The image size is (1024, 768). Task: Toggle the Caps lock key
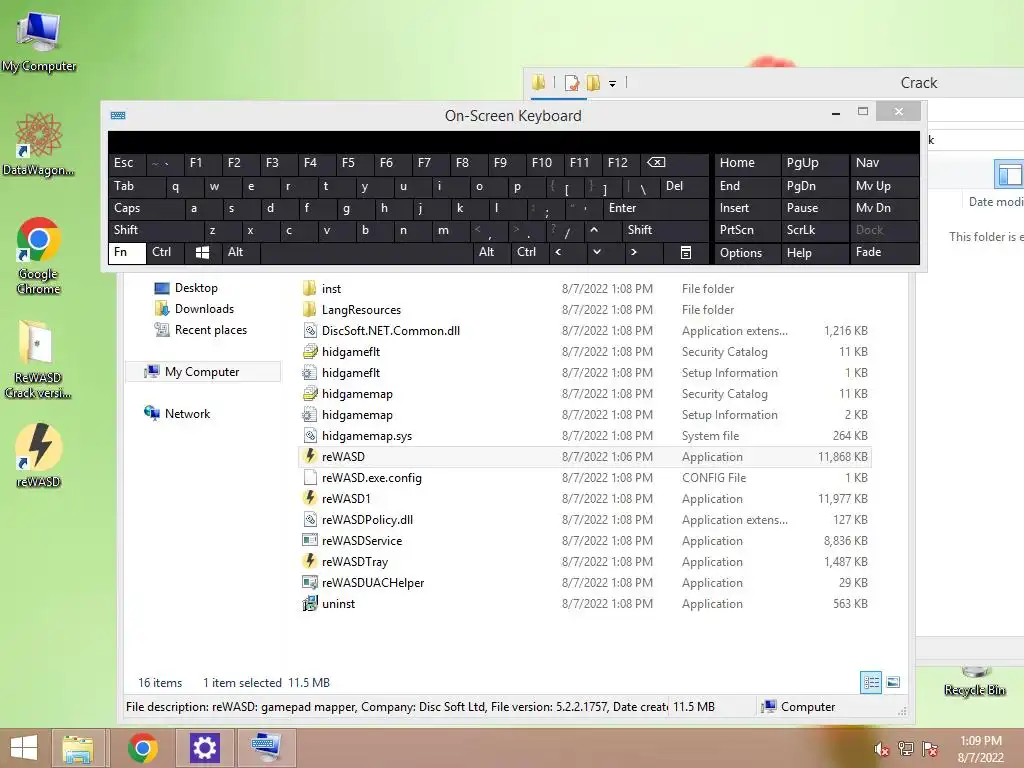(146, 208)
